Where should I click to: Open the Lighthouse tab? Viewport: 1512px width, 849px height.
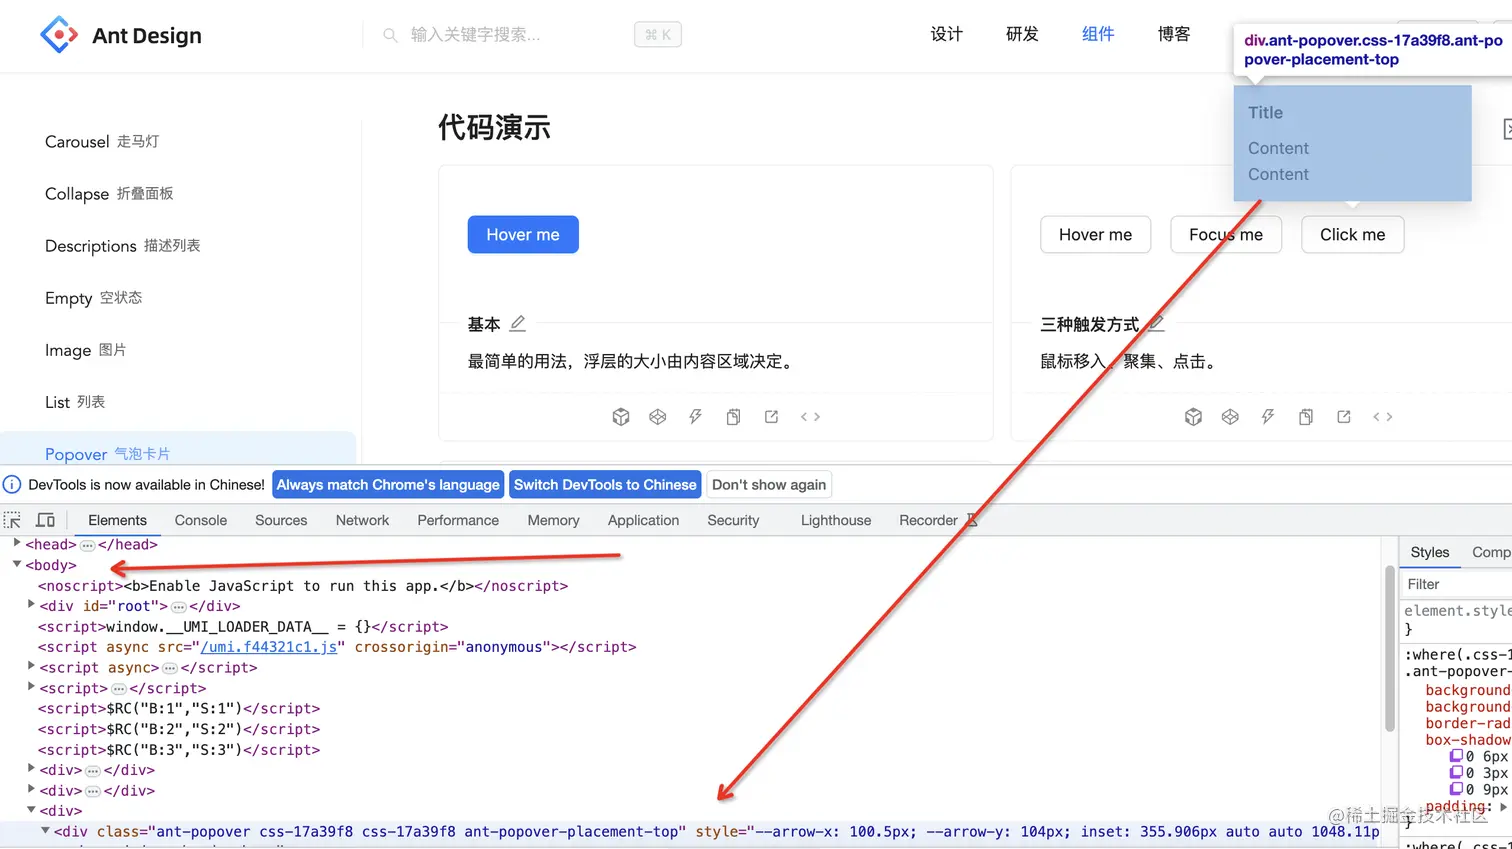[x=836, y=520]
